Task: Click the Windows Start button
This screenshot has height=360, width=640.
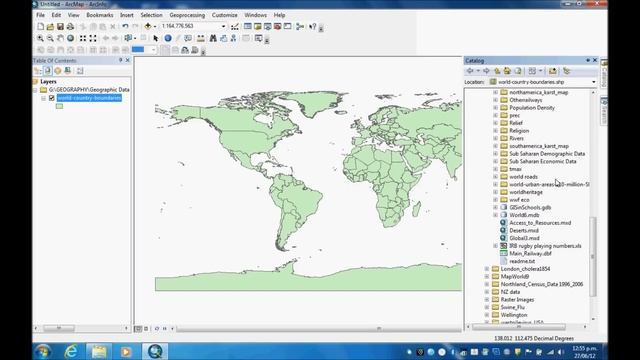Action: point(42,351)
